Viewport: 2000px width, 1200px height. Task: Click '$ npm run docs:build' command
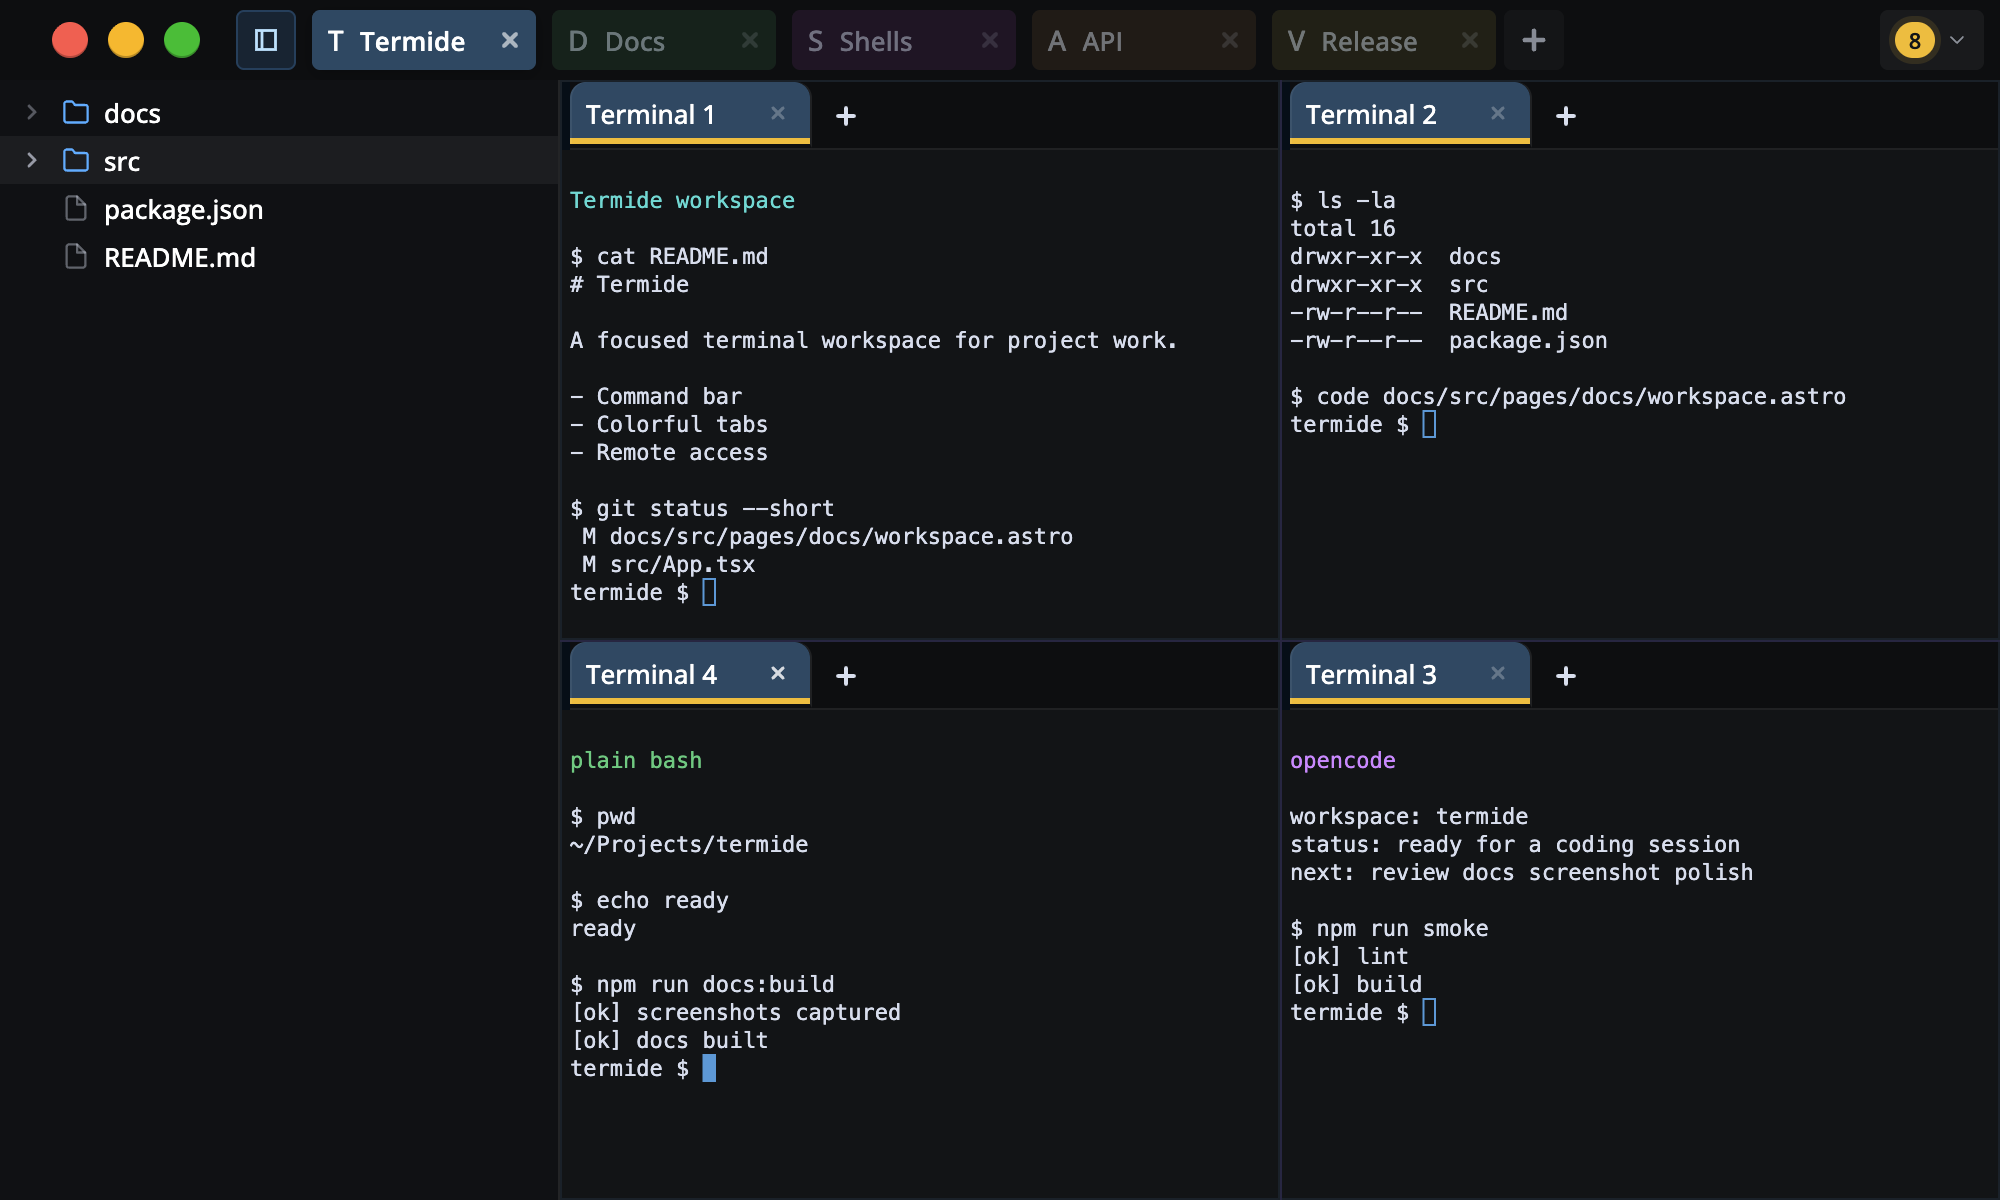pos(702,984)
